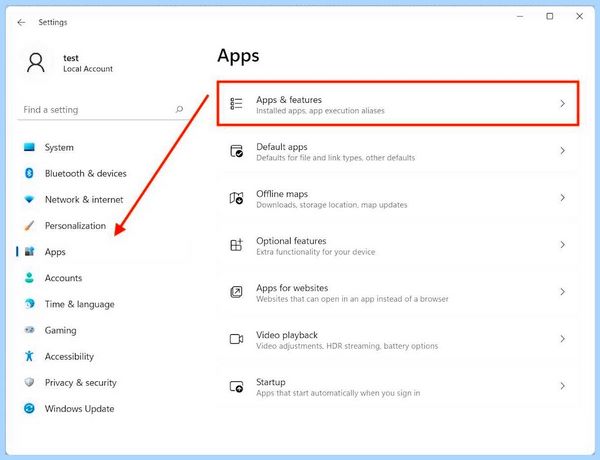Viewport: 600px width, 460px height.
Task: Open Privacy & security section
Action: coord(104,382)
